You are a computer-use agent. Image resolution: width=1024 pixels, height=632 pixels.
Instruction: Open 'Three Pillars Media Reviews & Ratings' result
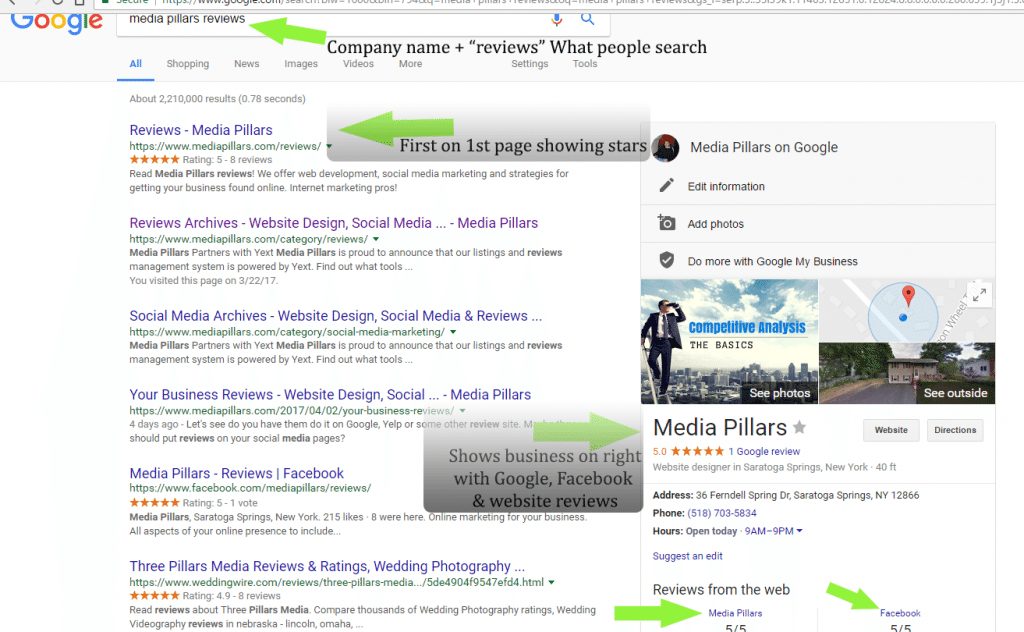327,566
